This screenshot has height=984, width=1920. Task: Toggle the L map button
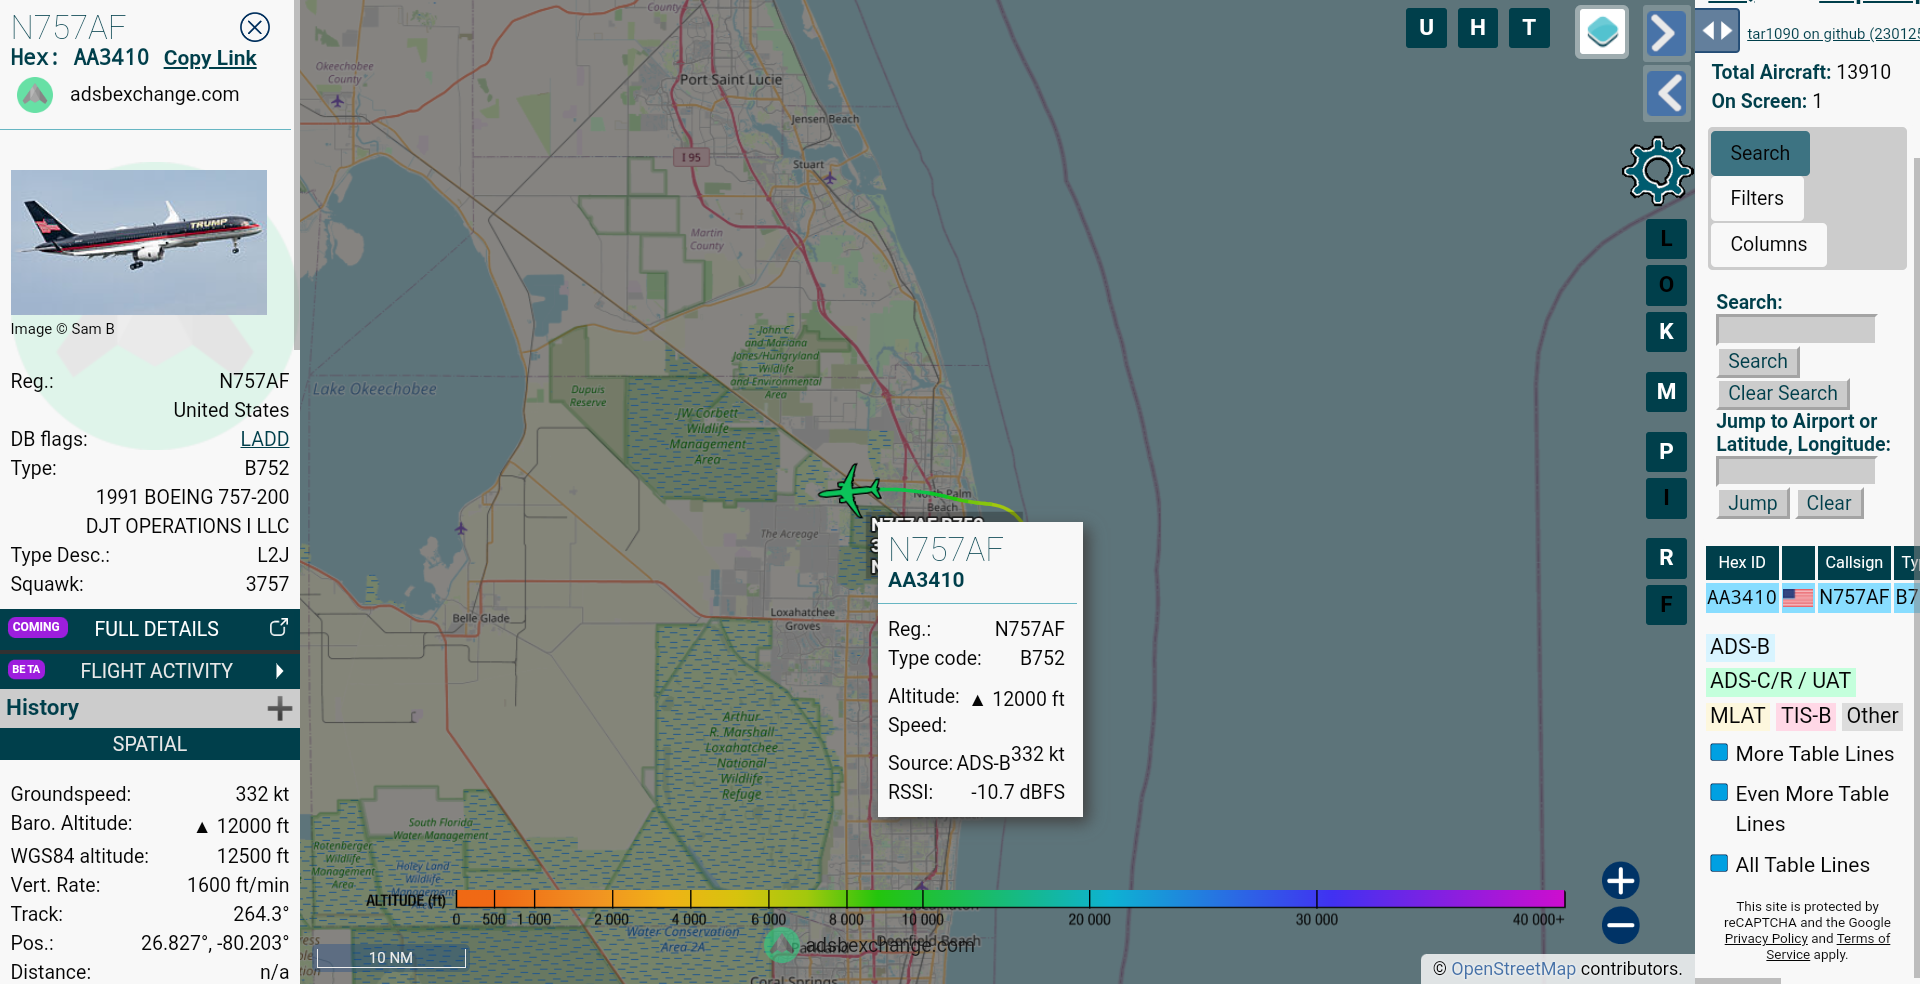(x=1666, y=239)
